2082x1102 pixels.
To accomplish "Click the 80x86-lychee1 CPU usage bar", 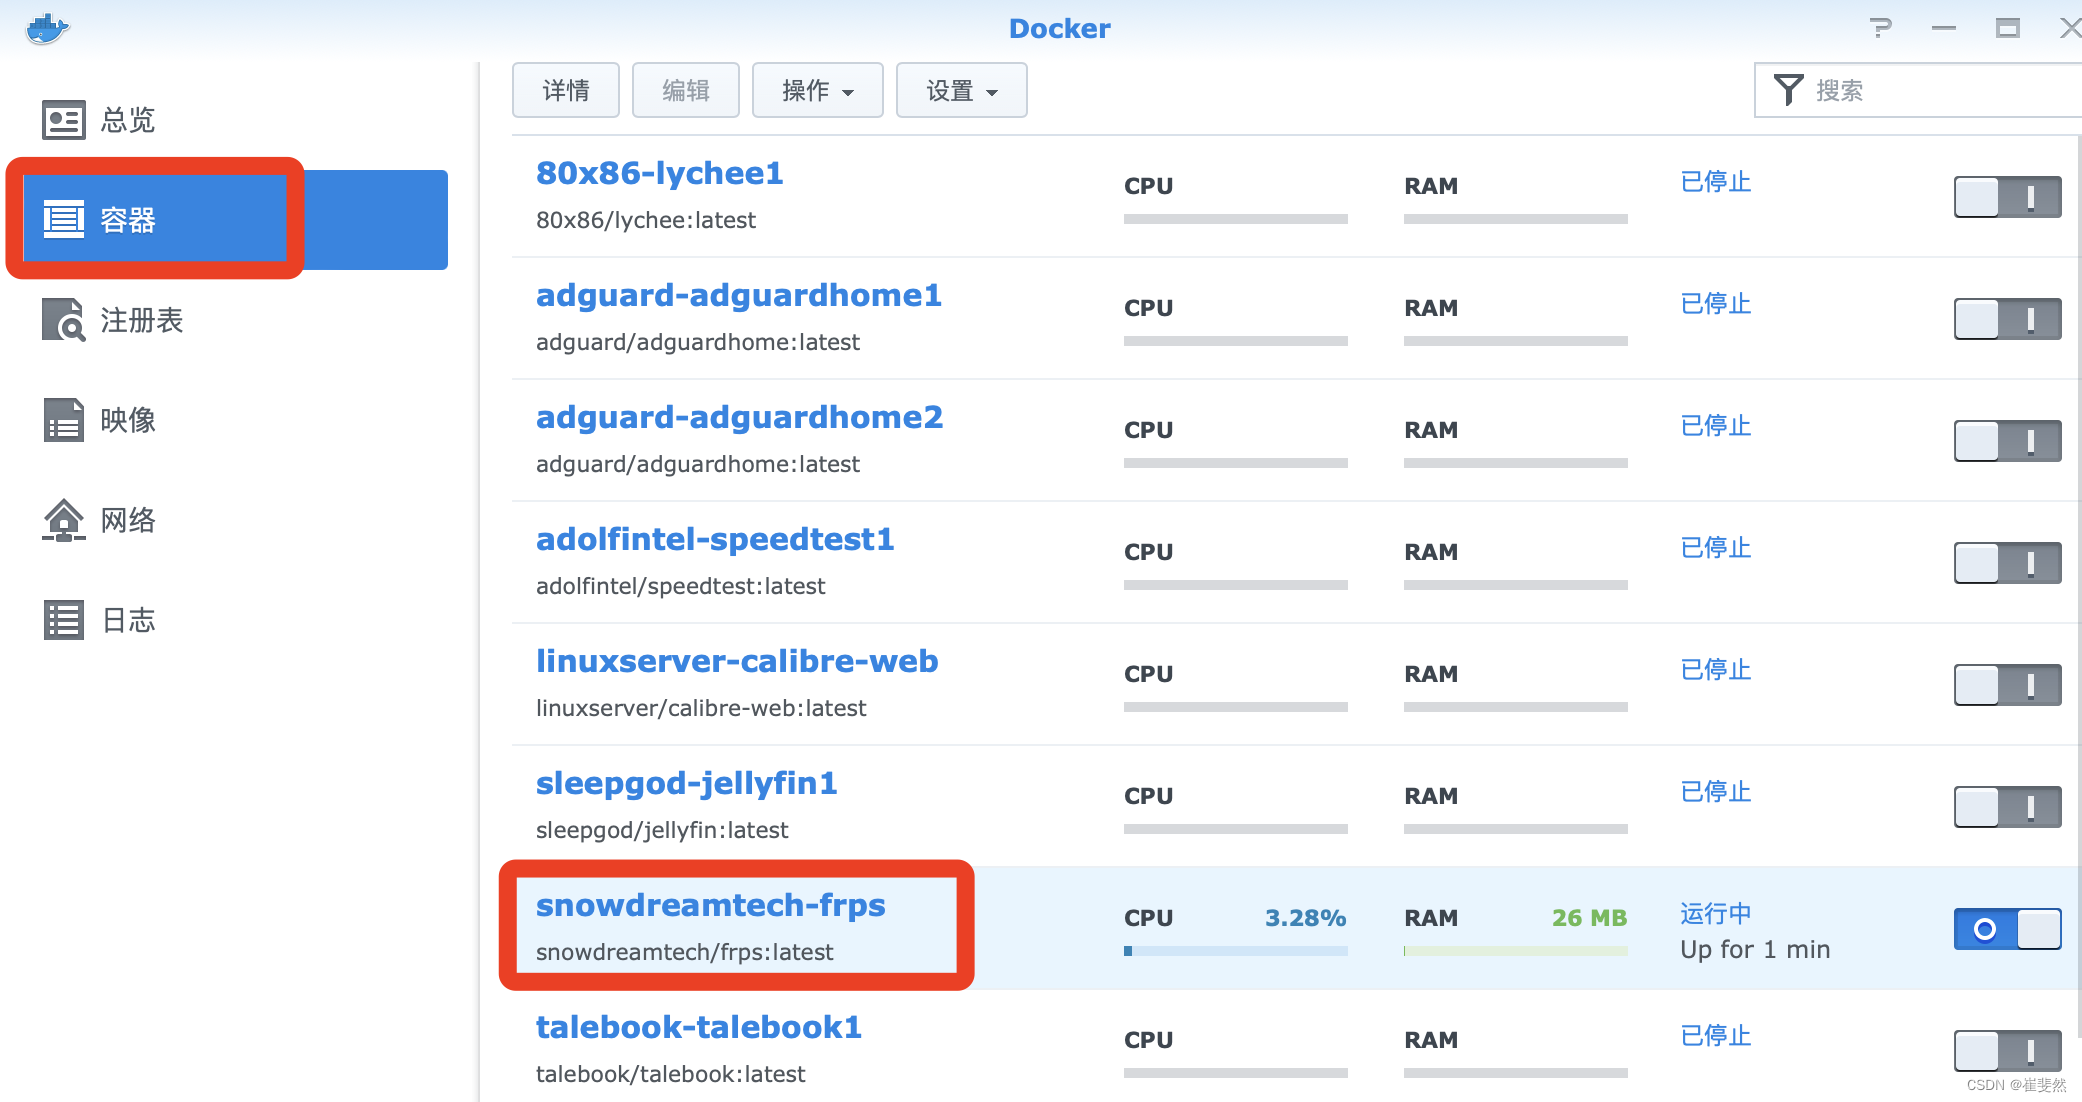I will [1236, 219].
